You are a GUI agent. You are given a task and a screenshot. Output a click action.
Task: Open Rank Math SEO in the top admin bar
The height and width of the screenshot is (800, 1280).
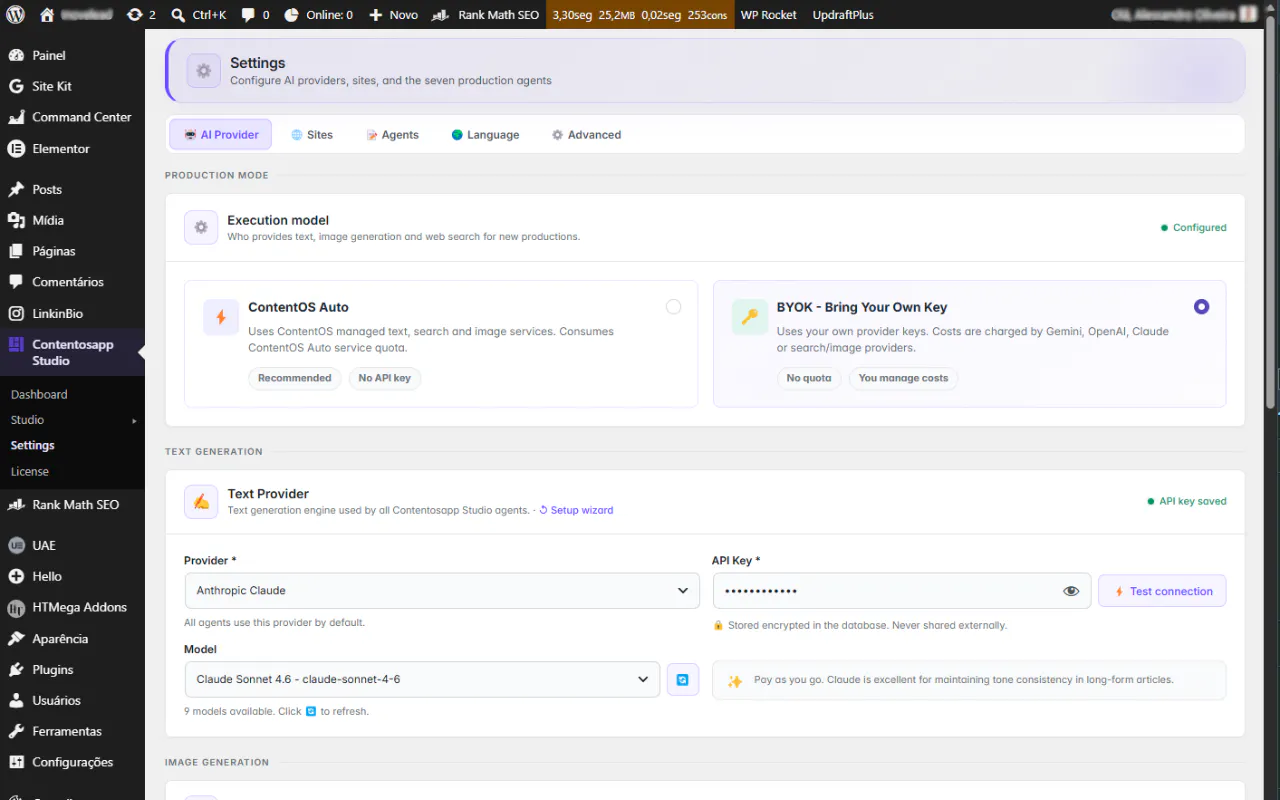[x=486, y=15]
